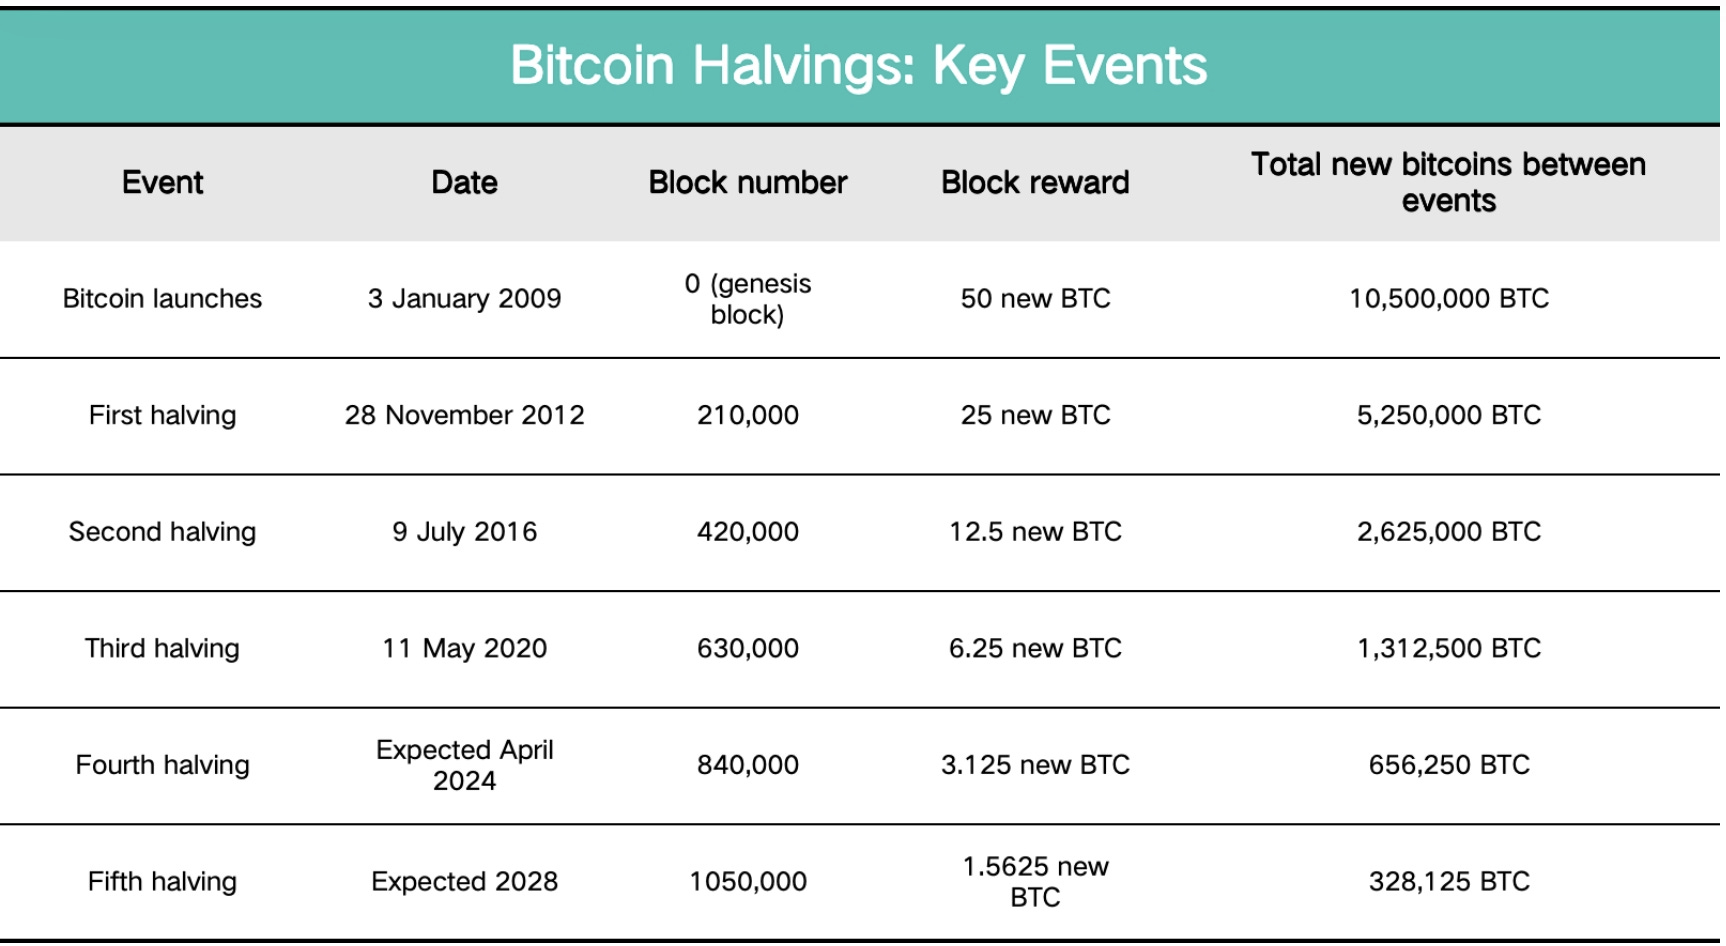
Task: Select 'Total new bitcoins between events' header
Action: click(1448, 183)
